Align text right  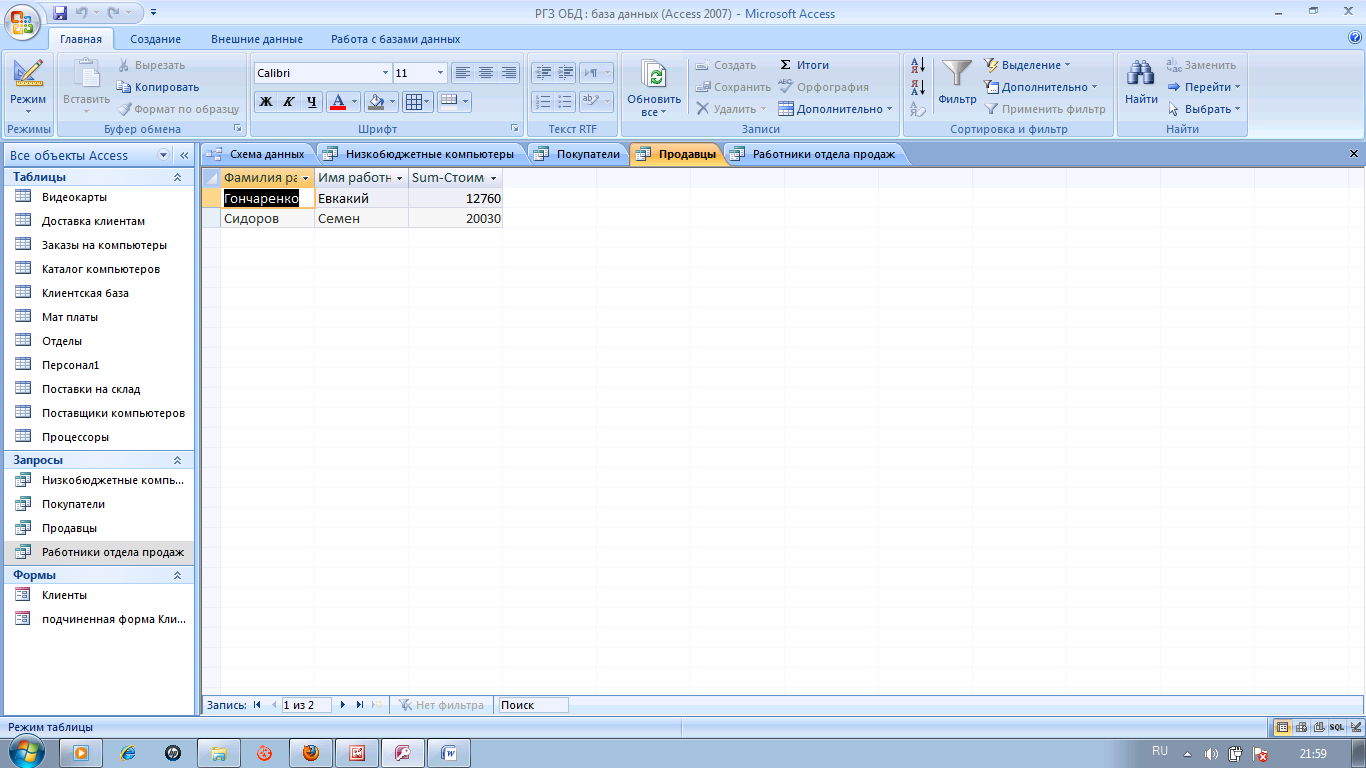[509, 73]
